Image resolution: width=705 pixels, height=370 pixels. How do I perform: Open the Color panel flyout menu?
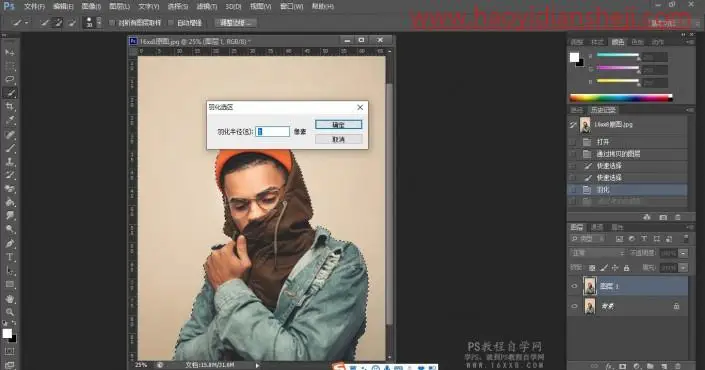[690, 42]
